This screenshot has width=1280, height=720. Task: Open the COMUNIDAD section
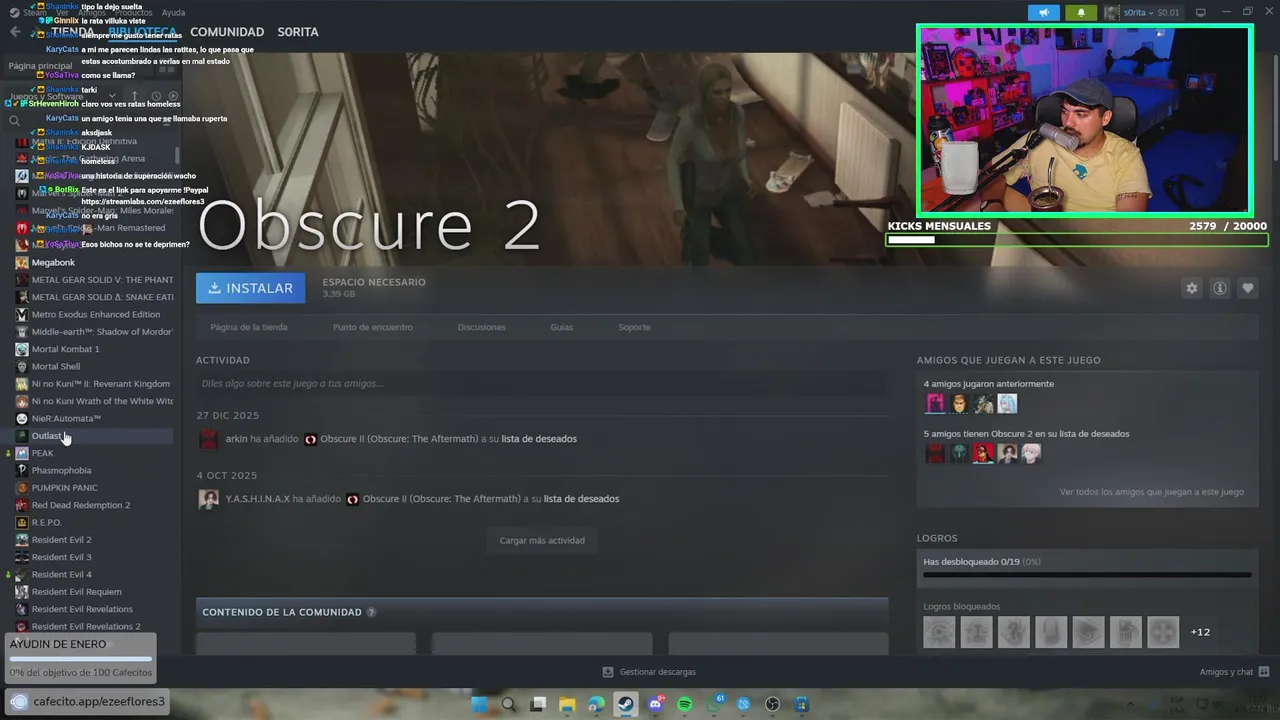coord(227,32)
